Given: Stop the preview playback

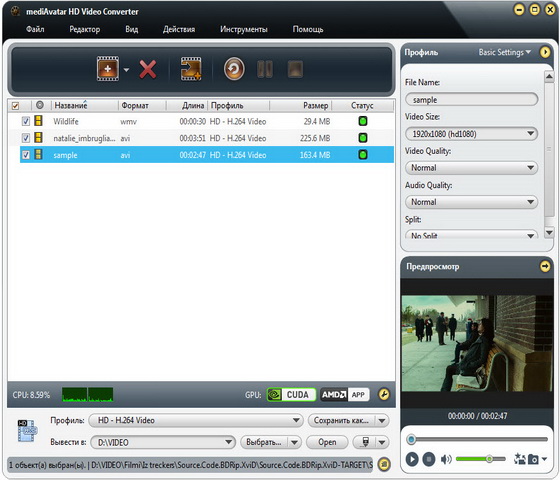Looking at the screenshot, I should pyautogui.click(x=429, y=459).
